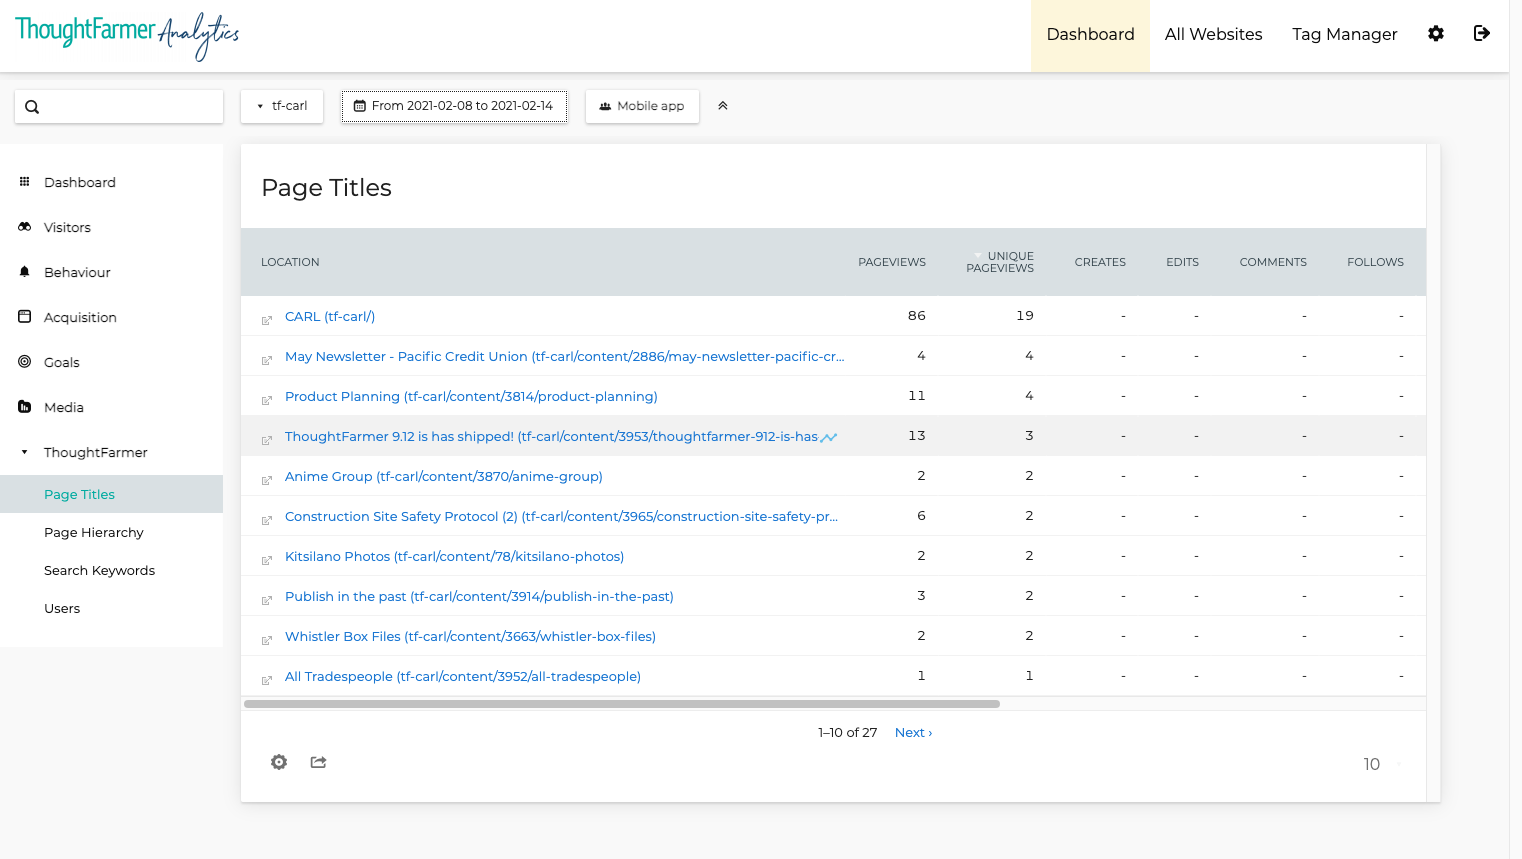Click the Behaviour bell icon
The image size is (1522, 859).
pos(25,271)
